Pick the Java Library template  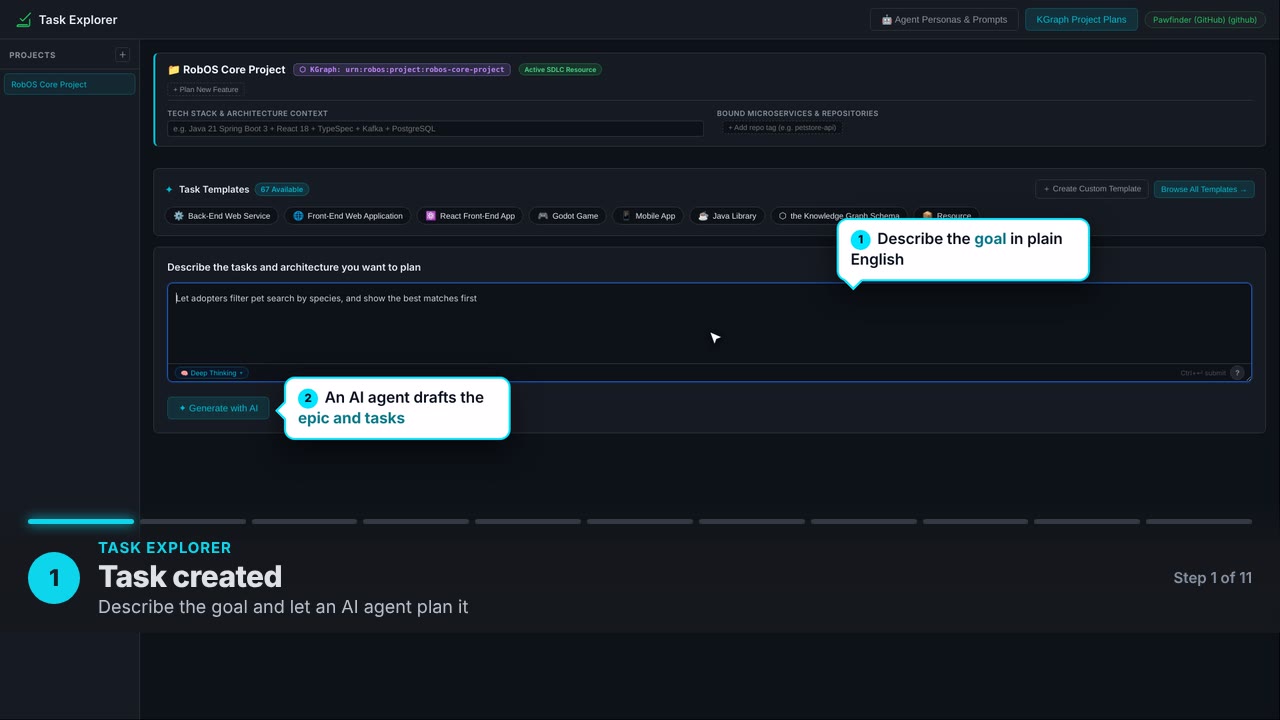tap(727, 216)
